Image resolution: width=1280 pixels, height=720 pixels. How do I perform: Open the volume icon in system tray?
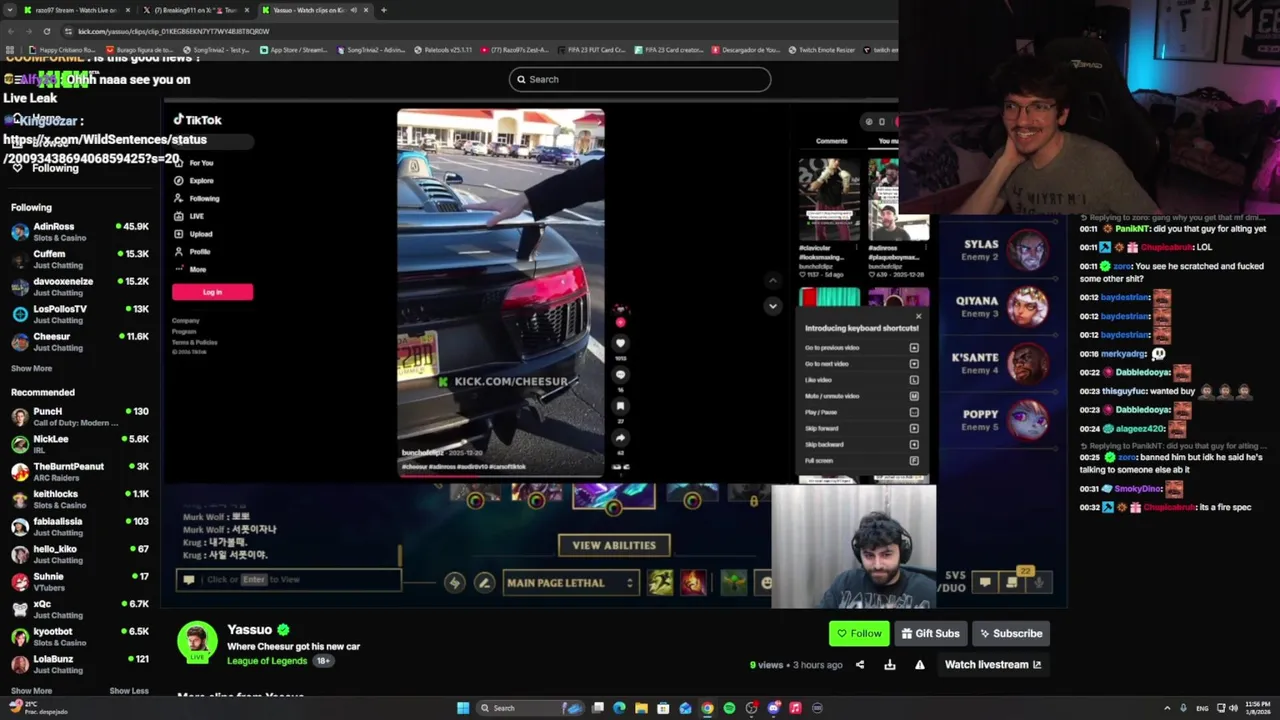1233,708
